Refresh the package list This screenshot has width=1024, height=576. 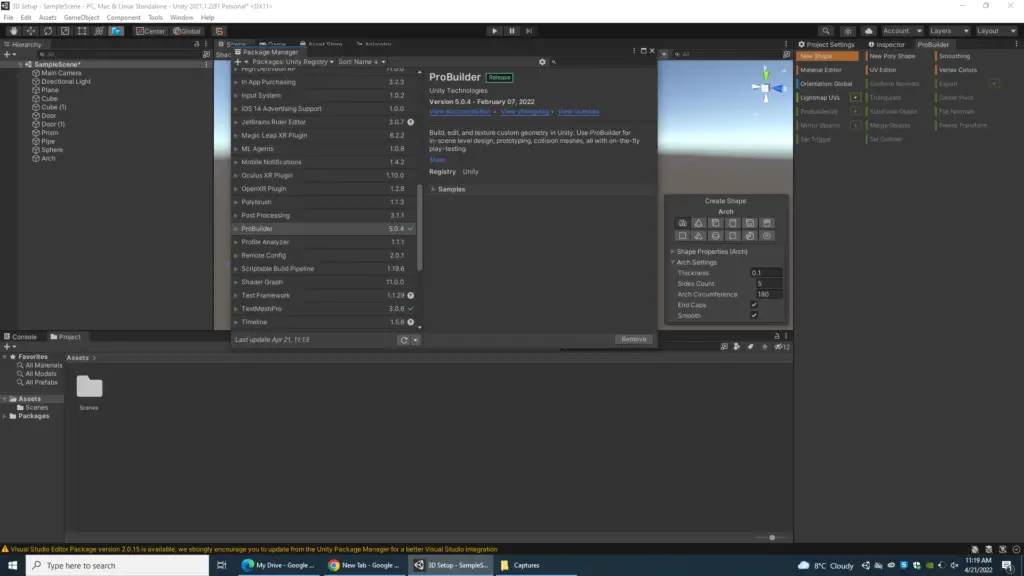[x=403, y=340]
